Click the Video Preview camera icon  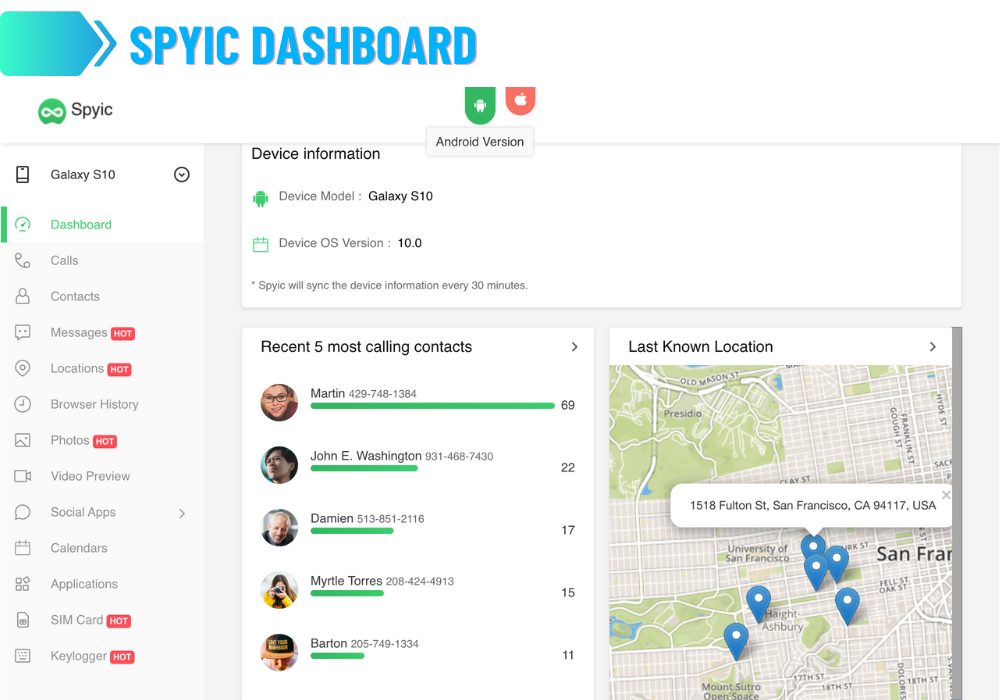(22, 476)
